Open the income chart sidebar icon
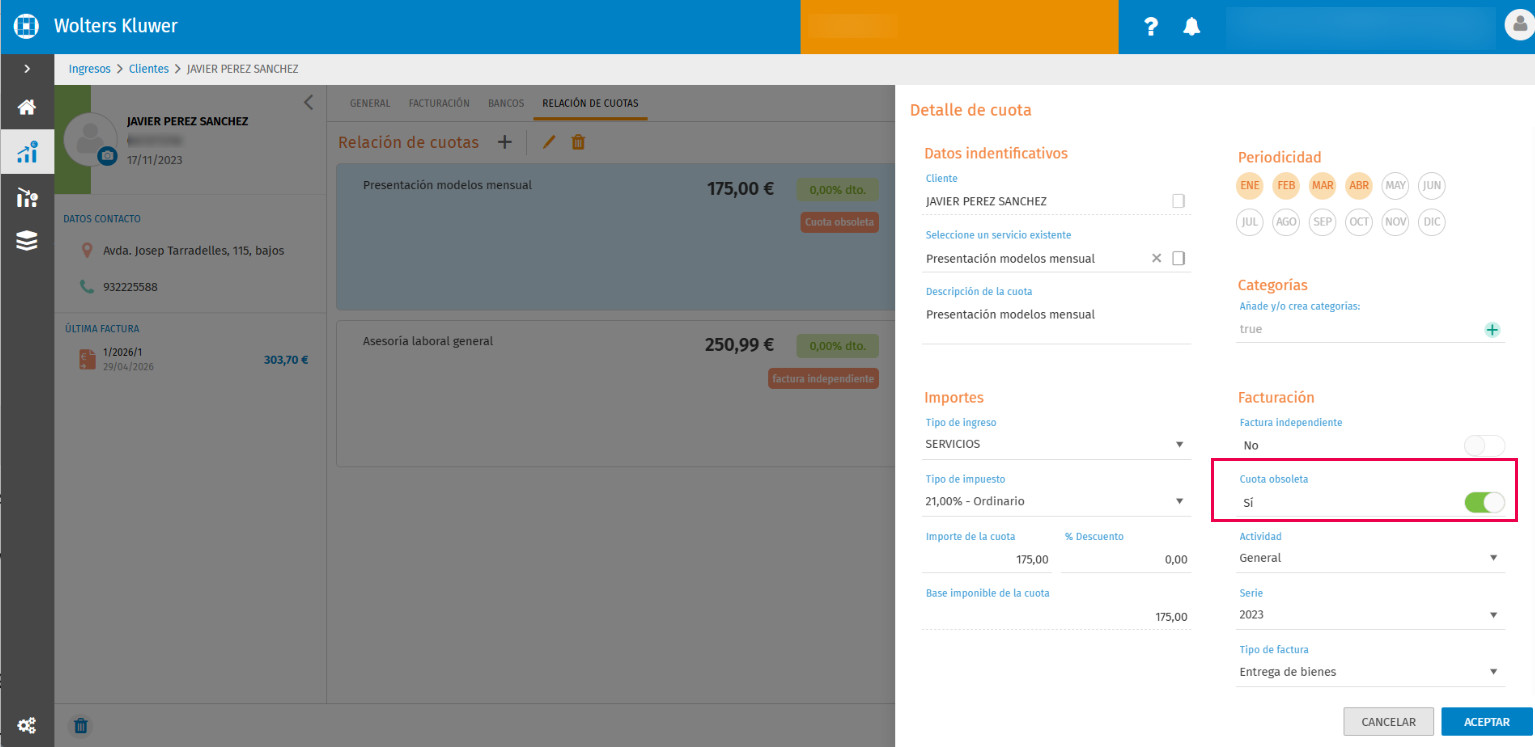 27,152
